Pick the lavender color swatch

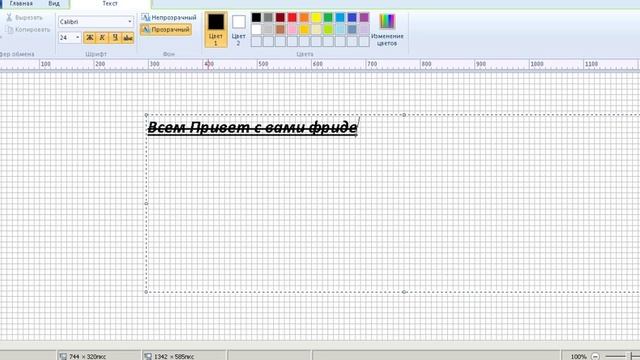pyautogui.click(x=364, y=29)
